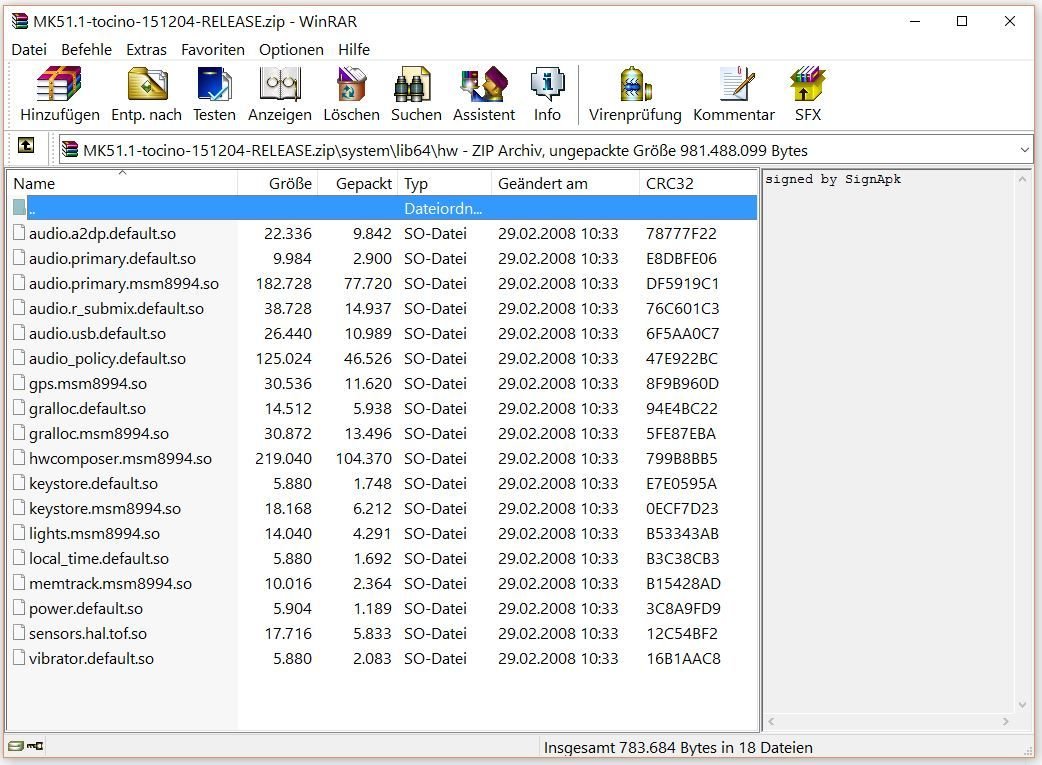This screenshot has height=765, width=1042.
Task: Click file icon of vibrator.default.so
Action: point(19,658)
